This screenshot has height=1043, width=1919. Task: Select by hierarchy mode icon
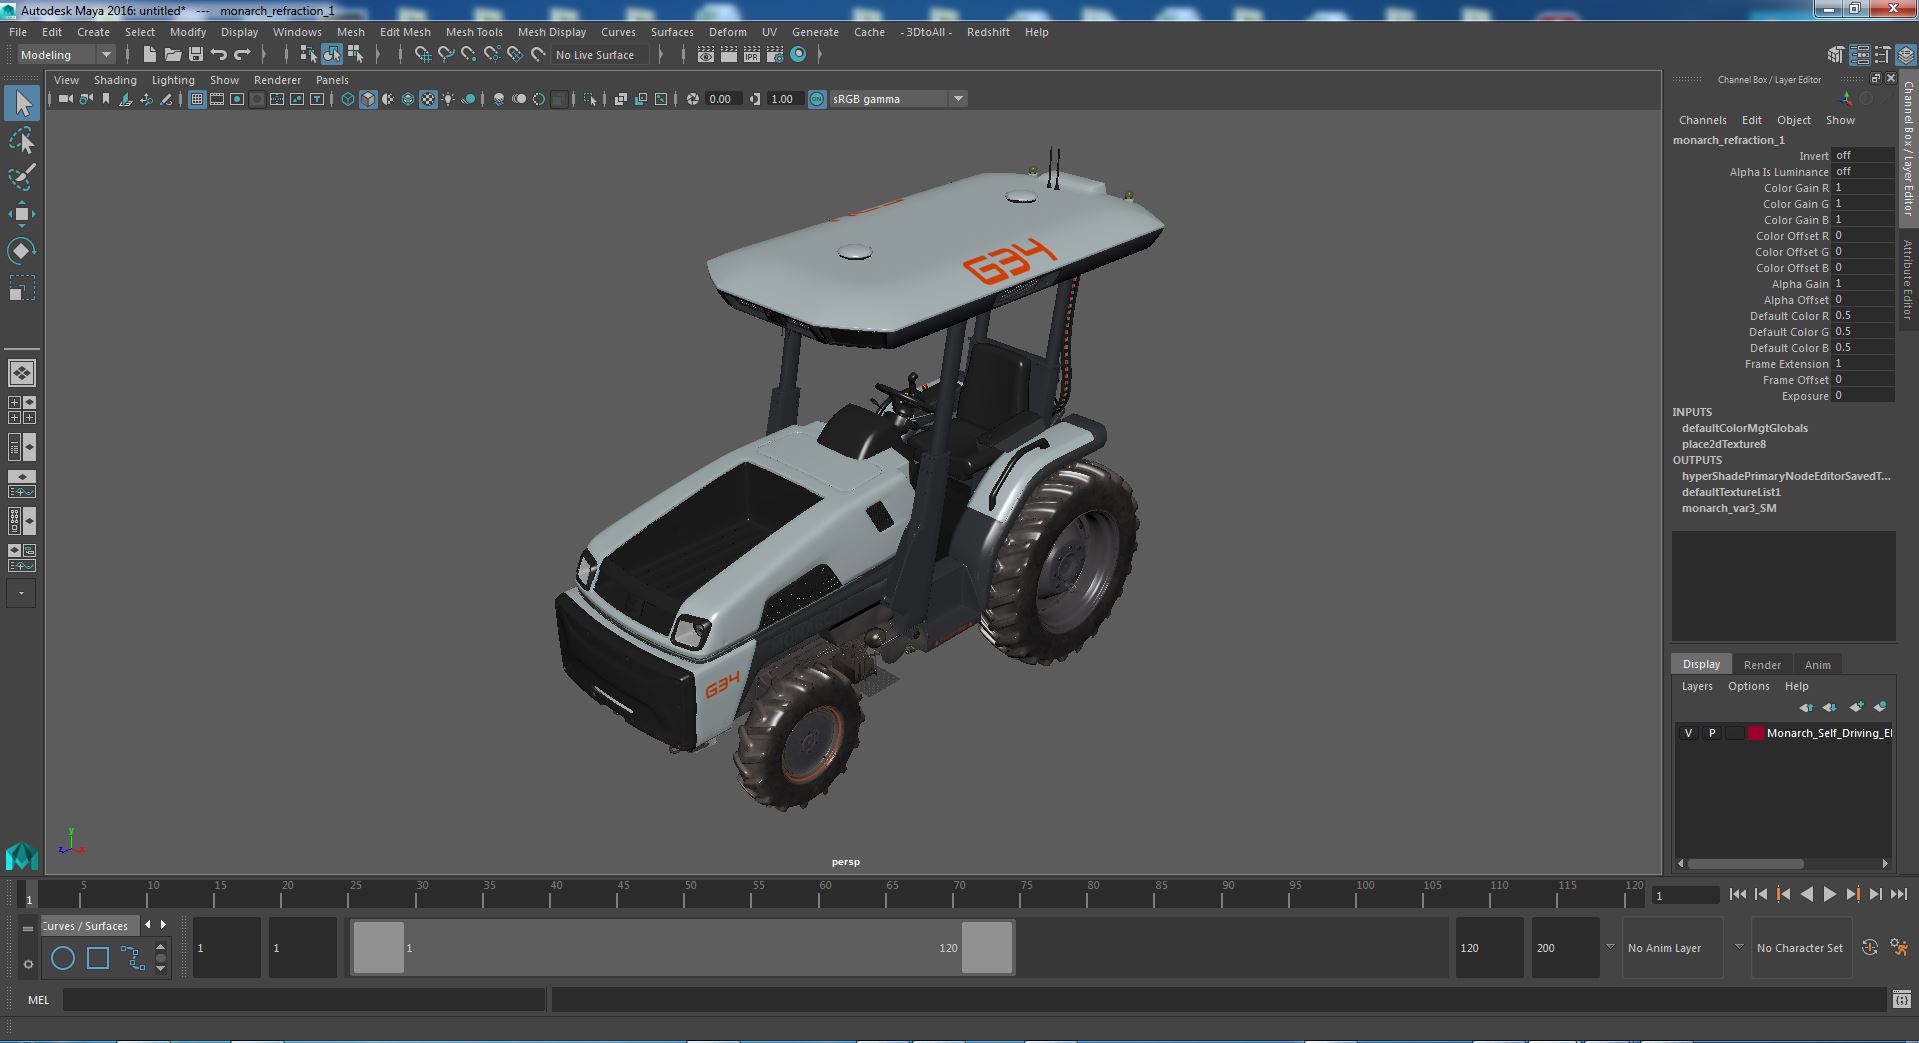click(308, 55)
